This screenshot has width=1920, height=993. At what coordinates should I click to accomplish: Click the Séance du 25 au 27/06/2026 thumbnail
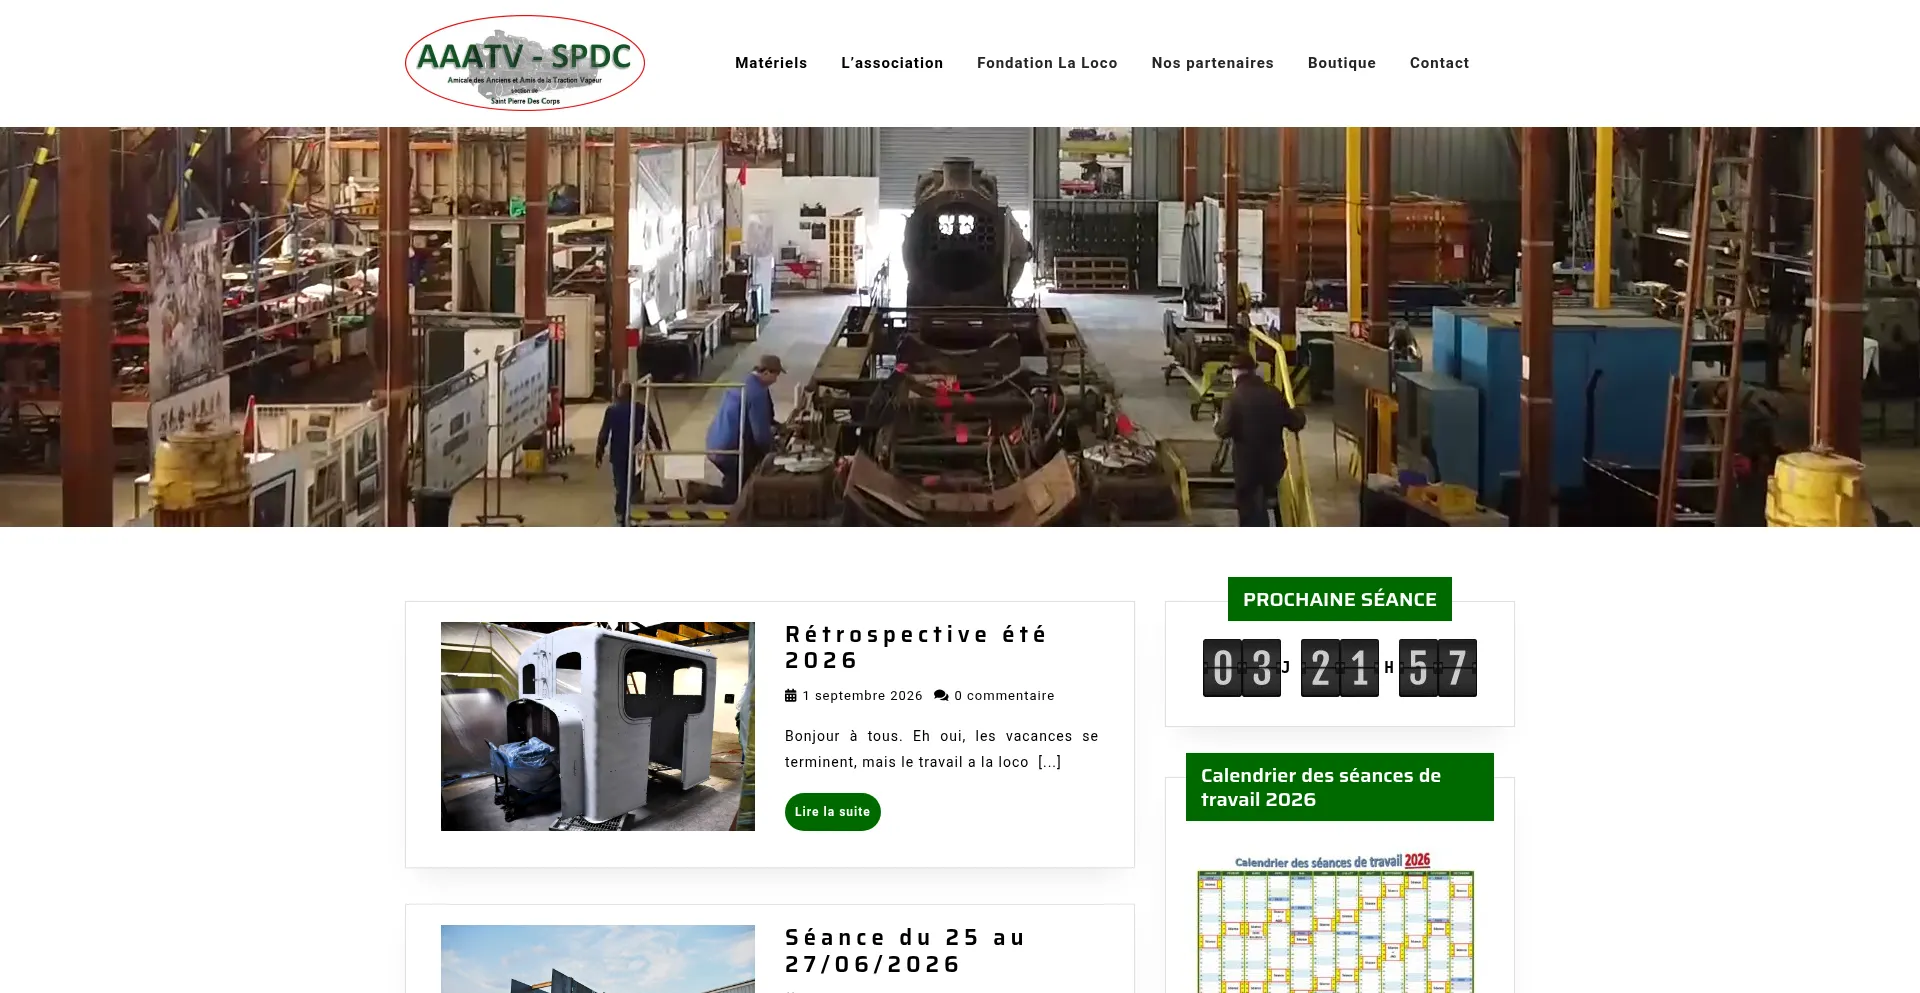[x=598, y=959]
